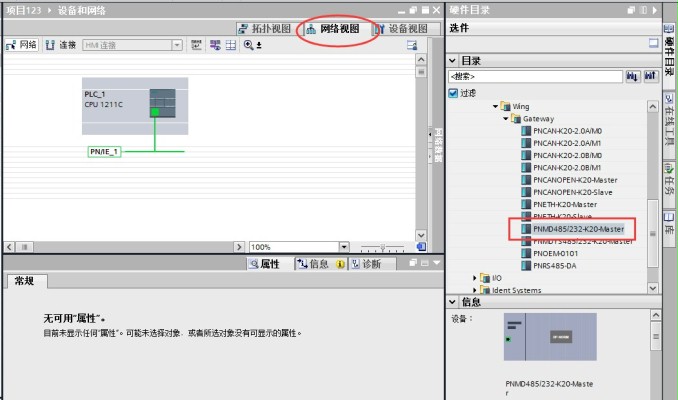Click the 连接 (Connections) toolbar button
This screenshot has width=678, height=400.
pyautogui.click(x=61, y=45)
